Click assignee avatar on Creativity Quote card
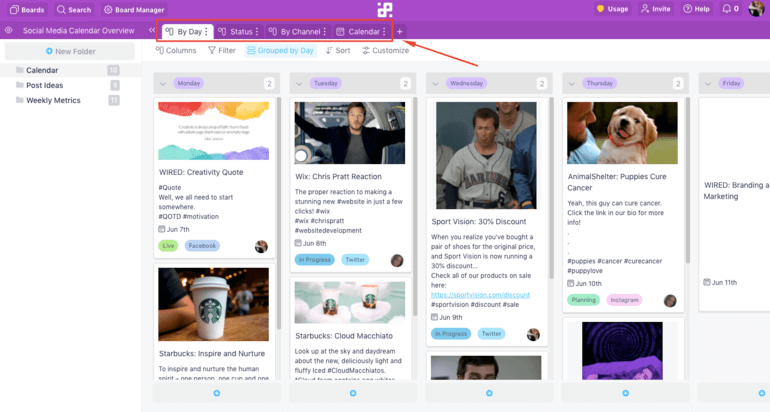This screenshot has width=770, height=412. click(x=261, y=247)
